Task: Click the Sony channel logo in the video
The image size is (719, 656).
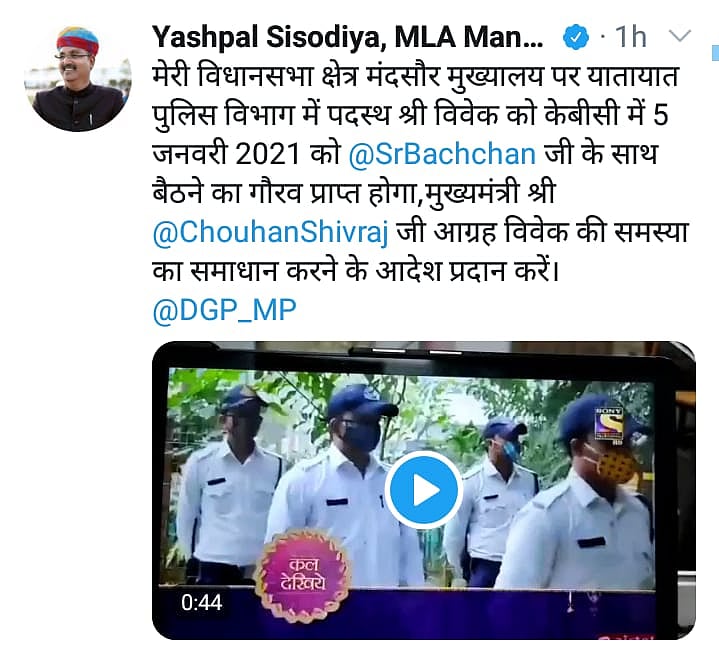Action: click(x=609, y=425)
